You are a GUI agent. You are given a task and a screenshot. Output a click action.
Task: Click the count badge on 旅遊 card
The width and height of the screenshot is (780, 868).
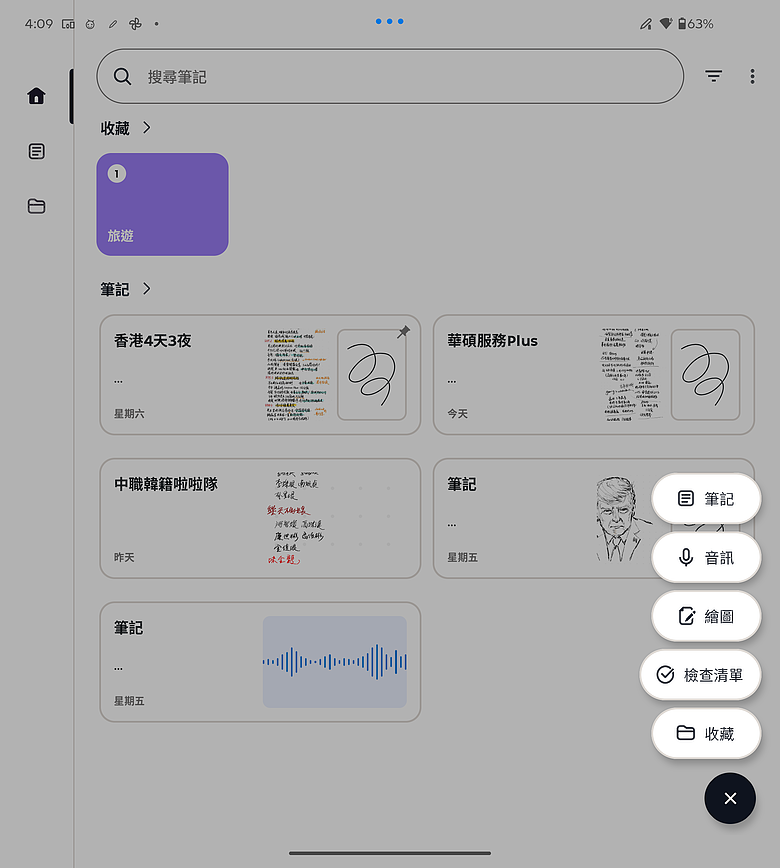(117, 174)
